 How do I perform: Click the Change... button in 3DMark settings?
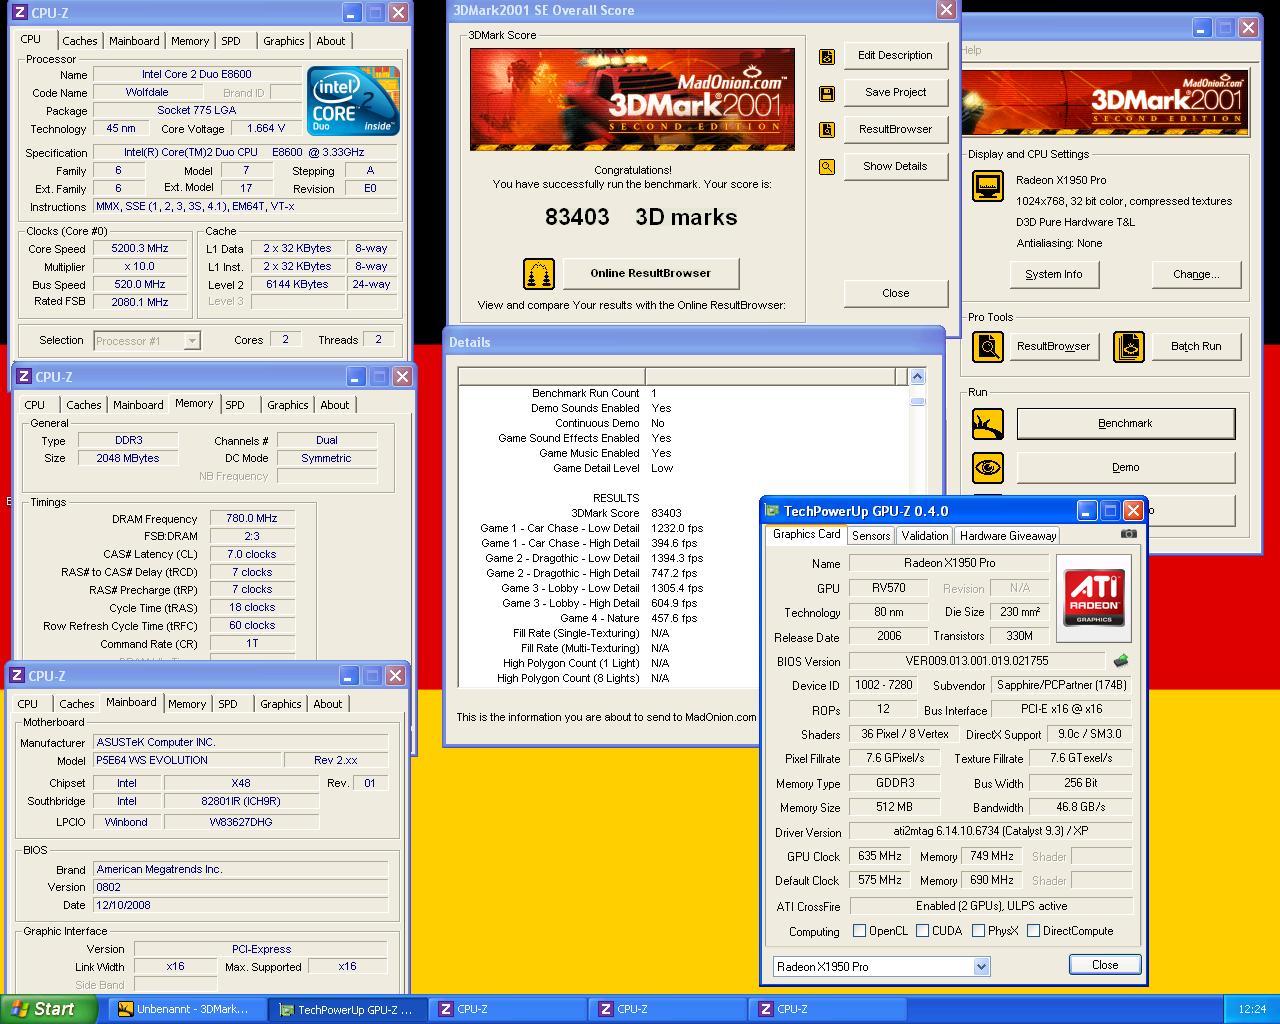coord(1195,274)
